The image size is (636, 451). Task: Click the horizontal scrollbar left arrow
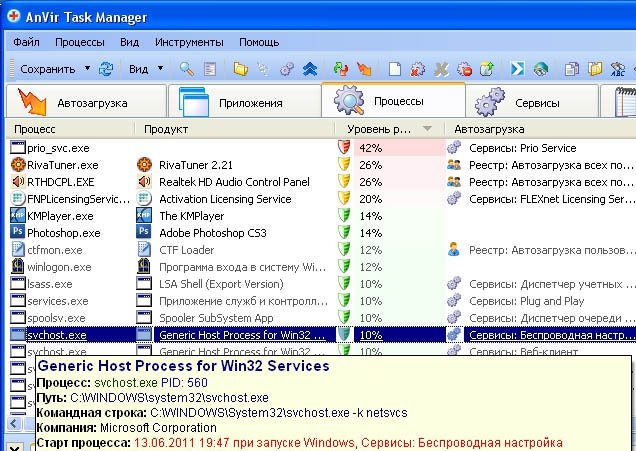click(x=14, y=423)
